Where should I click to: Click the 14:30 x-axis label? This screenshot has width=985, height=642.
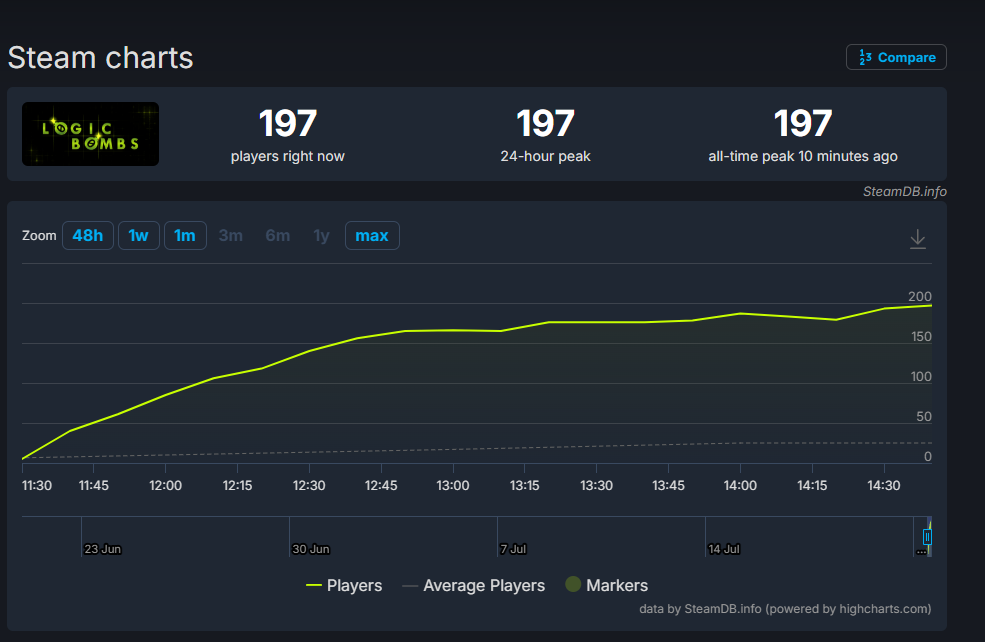[884, 486]
